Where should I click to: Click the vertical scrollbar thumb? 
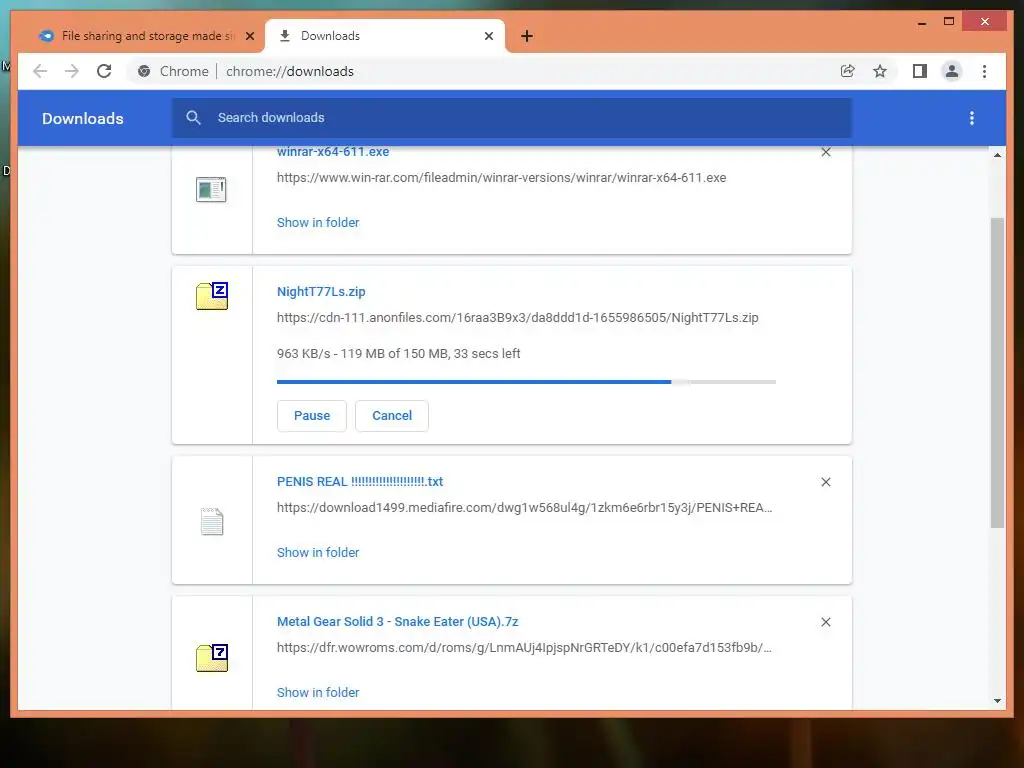[x=997, y=372]
